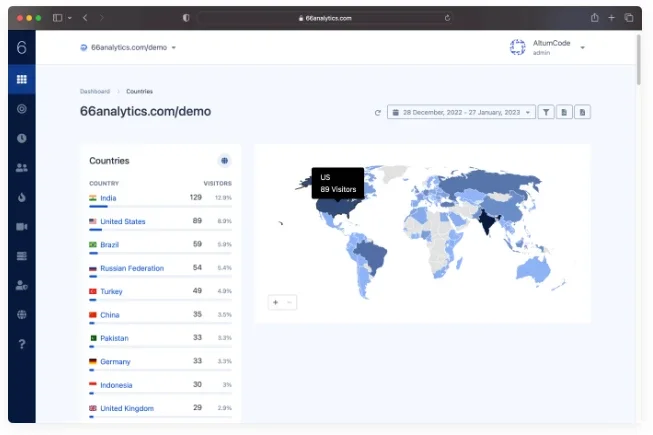Go to Dashboard breadcrumb
Viewport: 653px width, 435px height.
pyautogui.click(x=95, y=91)
